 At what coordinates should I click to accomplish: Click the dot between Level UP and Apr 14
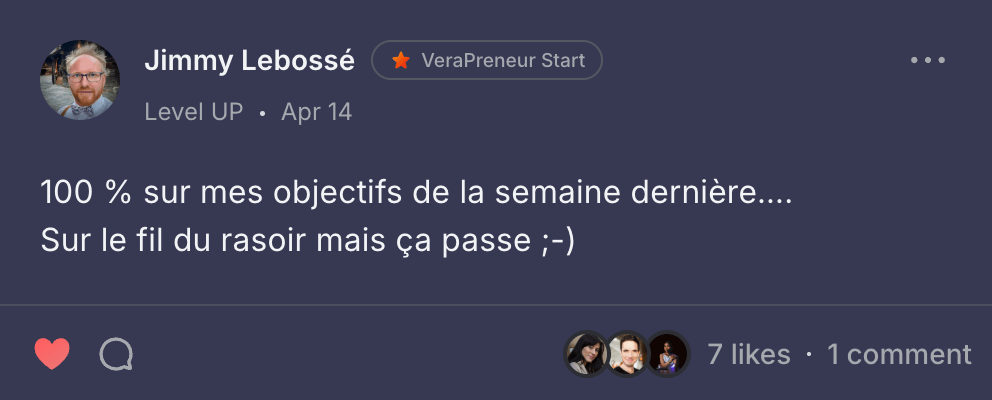point(262,113)
